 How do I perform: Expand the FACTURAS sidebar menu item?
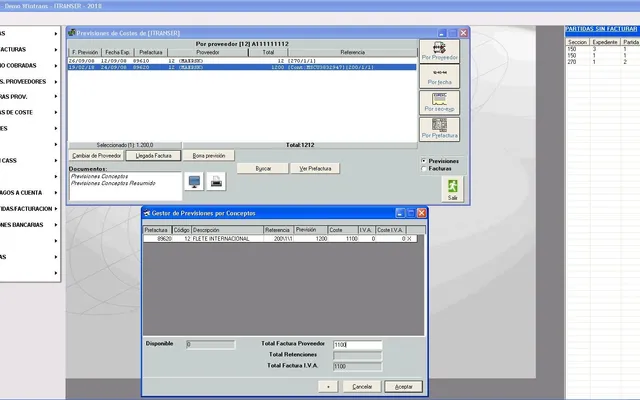point(29,49)
